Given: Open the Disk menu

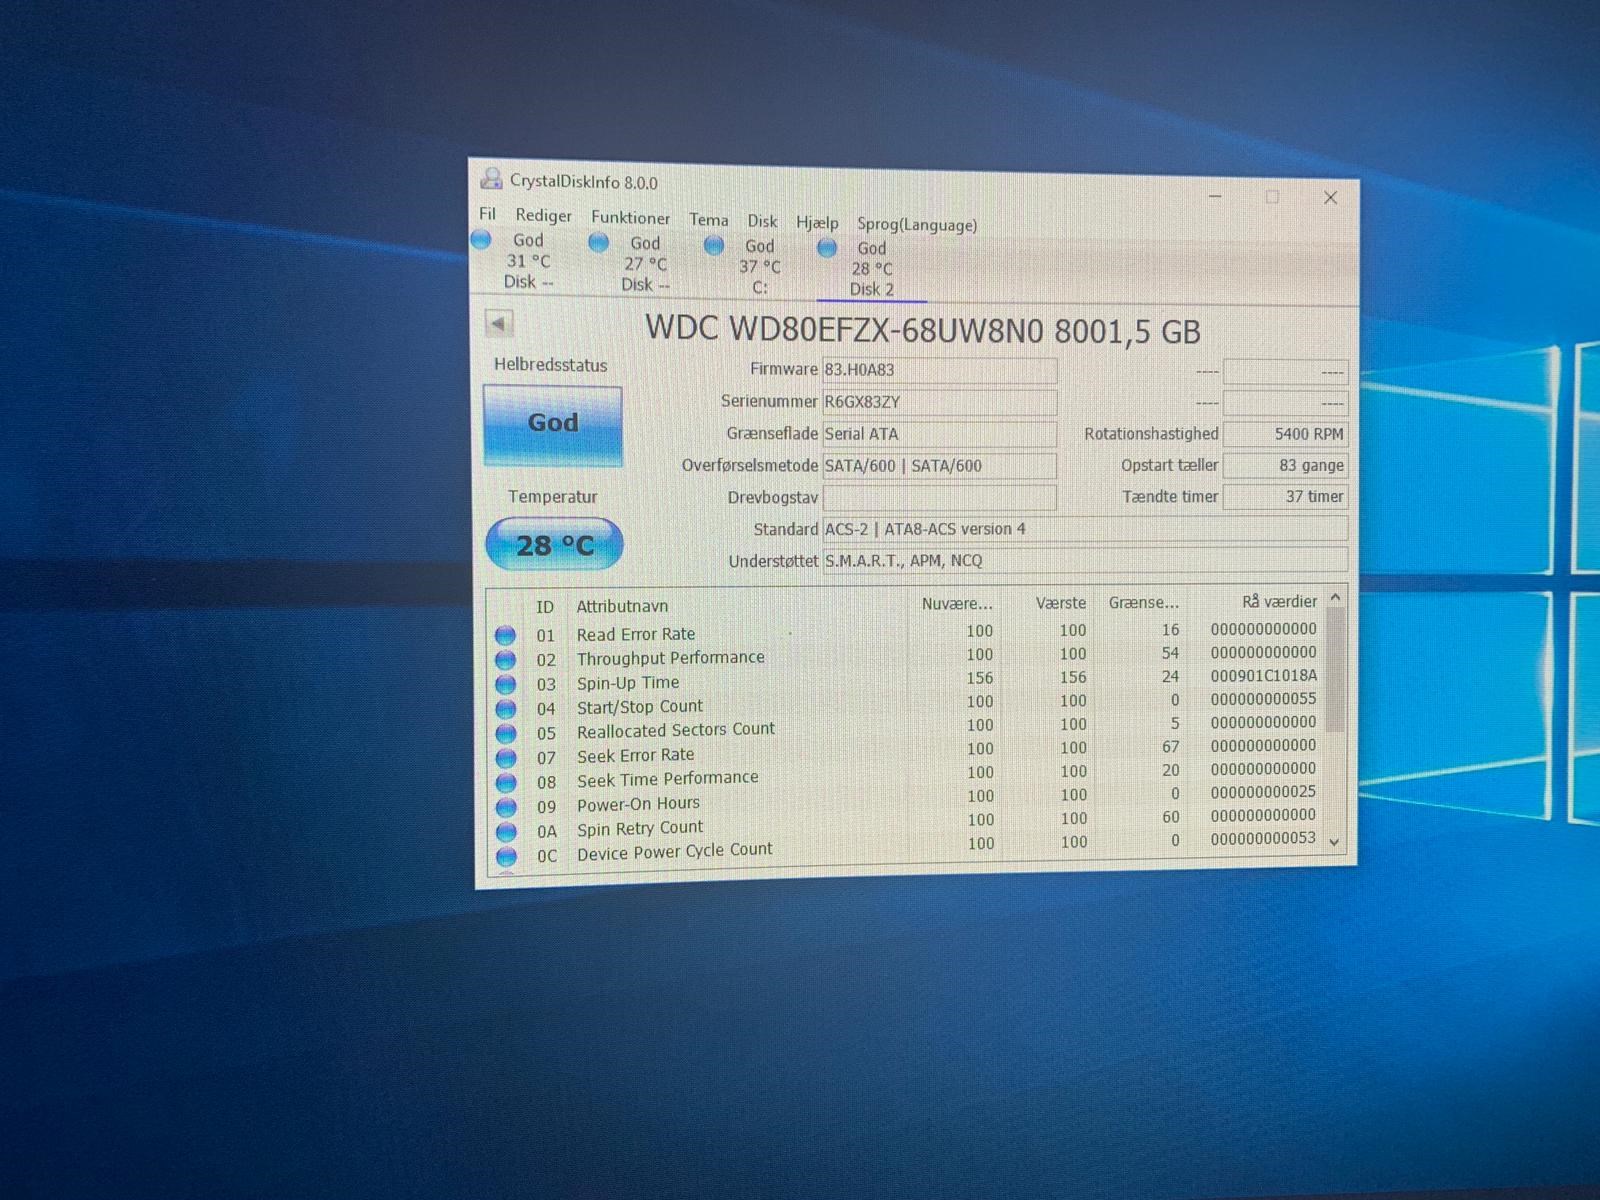Looking at the screenshot, I should (762, 221).
